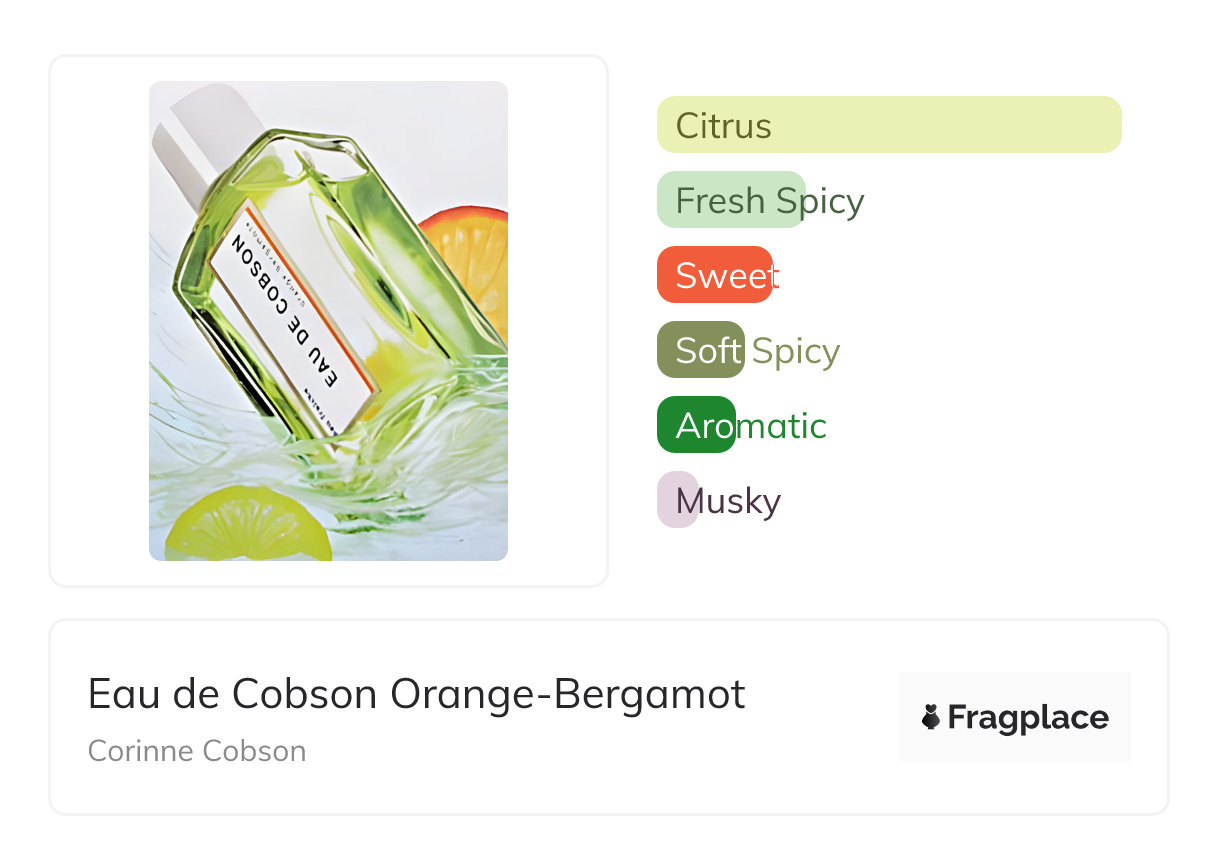Click the Eau de Cobson Orange-Bergamot title
This screenshot has height=864, width=1218.
(416, 694)
